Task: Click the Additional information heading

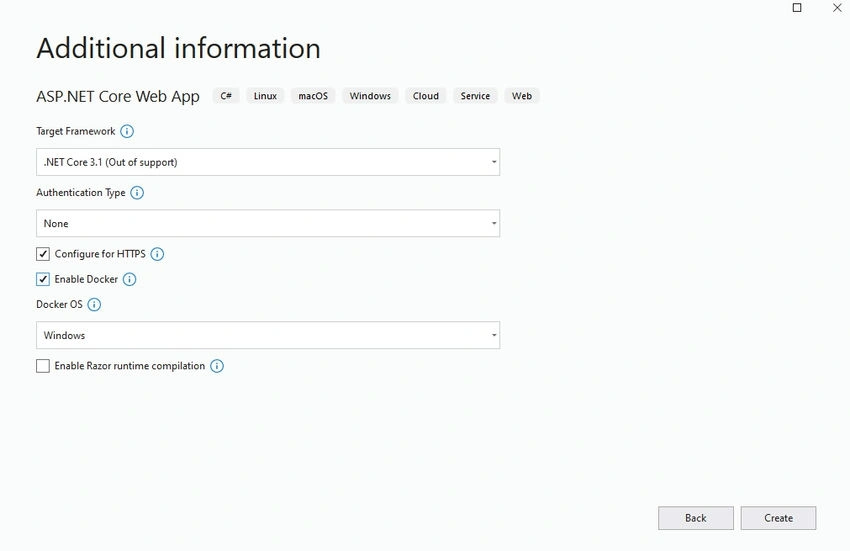Action: [178, 48]
